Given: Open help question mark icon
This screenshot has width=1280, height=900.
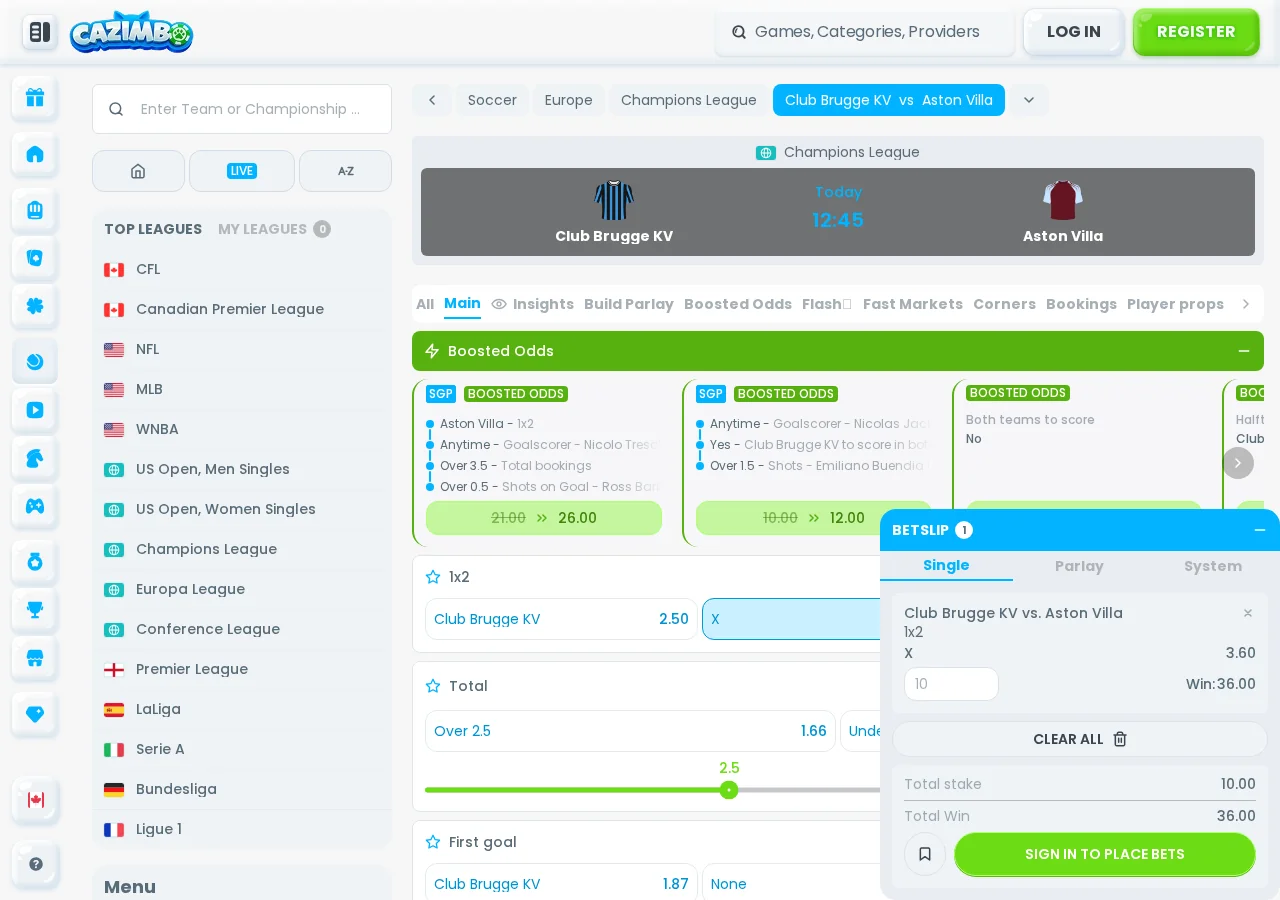Looking at the screenshot, I should pos(35,864).
